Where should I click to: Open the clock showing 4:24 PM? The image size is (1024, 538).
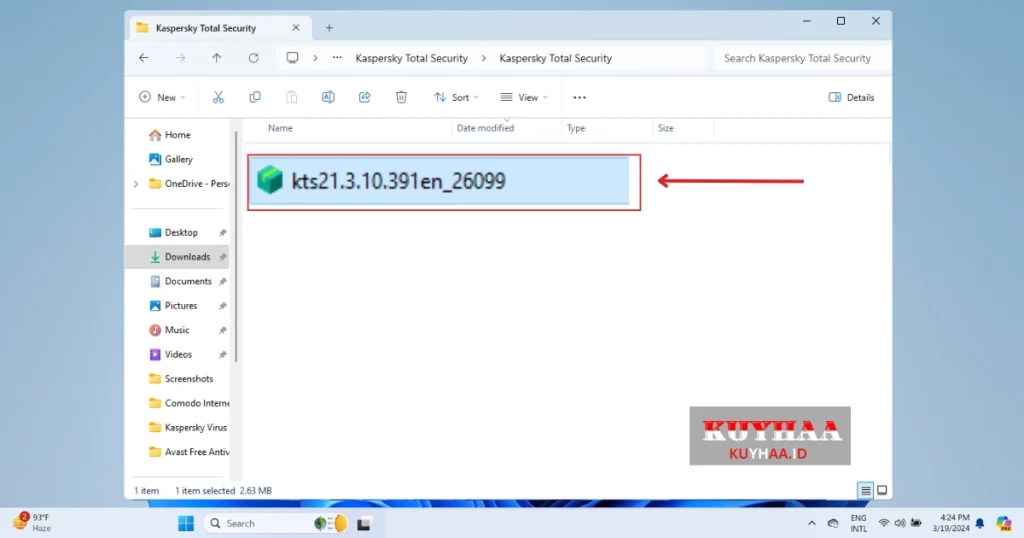coord(950,523)
